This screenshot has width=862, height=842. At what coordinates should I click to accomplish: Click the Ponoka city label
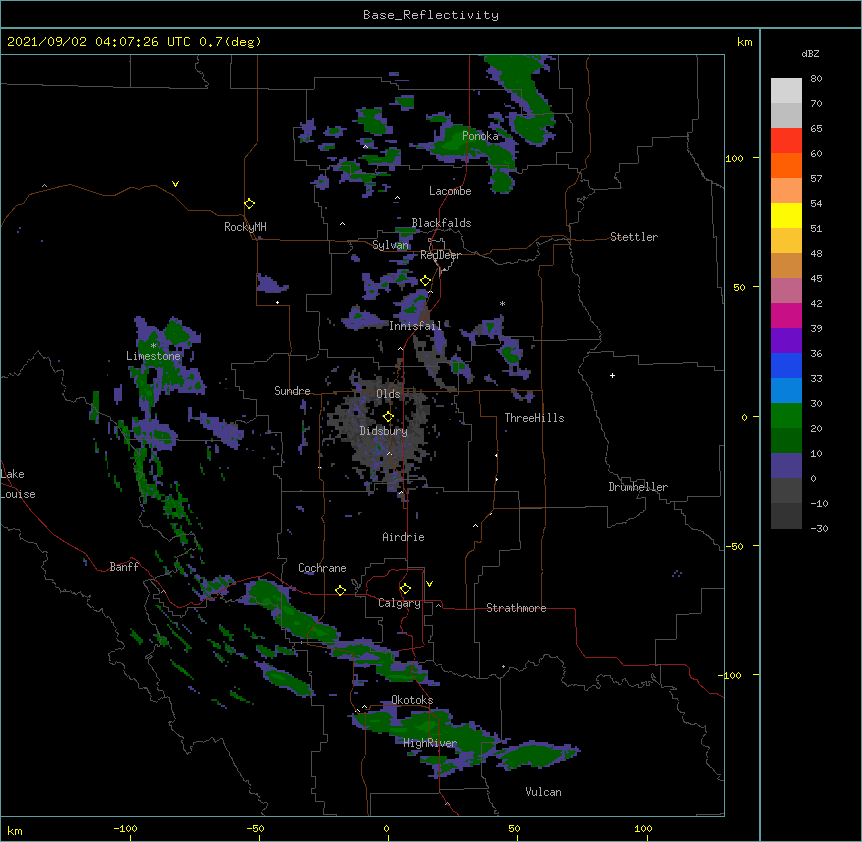(x=480, y=136)
